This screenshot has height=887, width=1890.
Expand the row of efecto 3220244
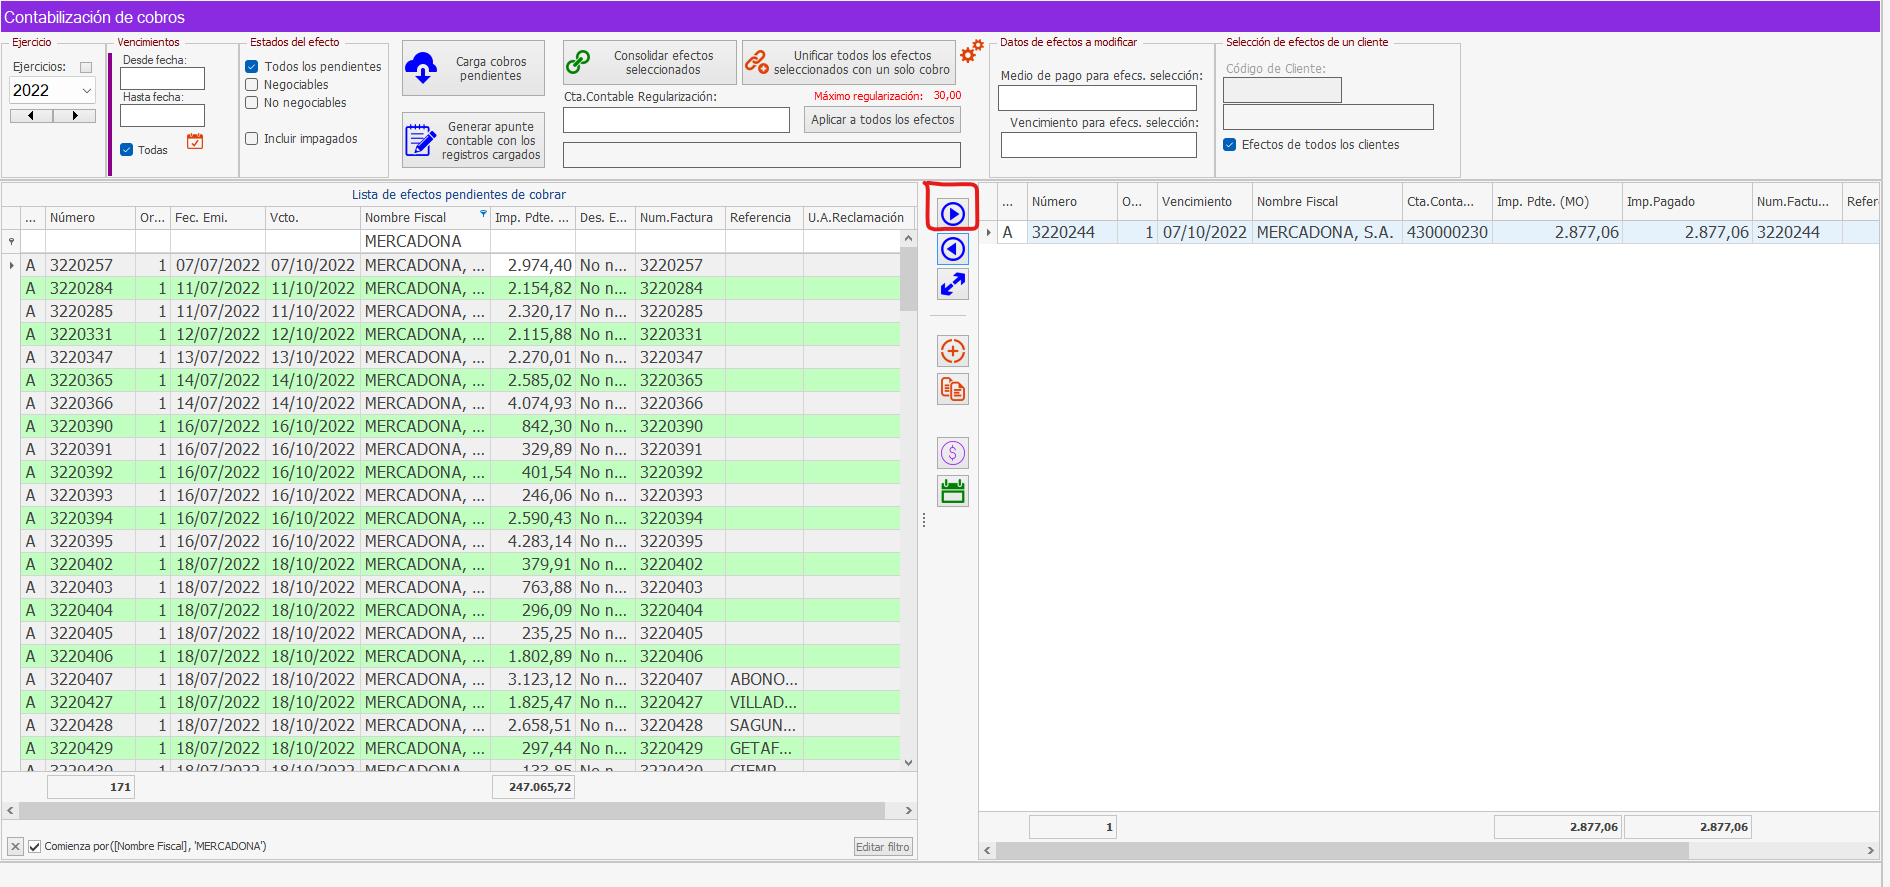click(989, 233)
